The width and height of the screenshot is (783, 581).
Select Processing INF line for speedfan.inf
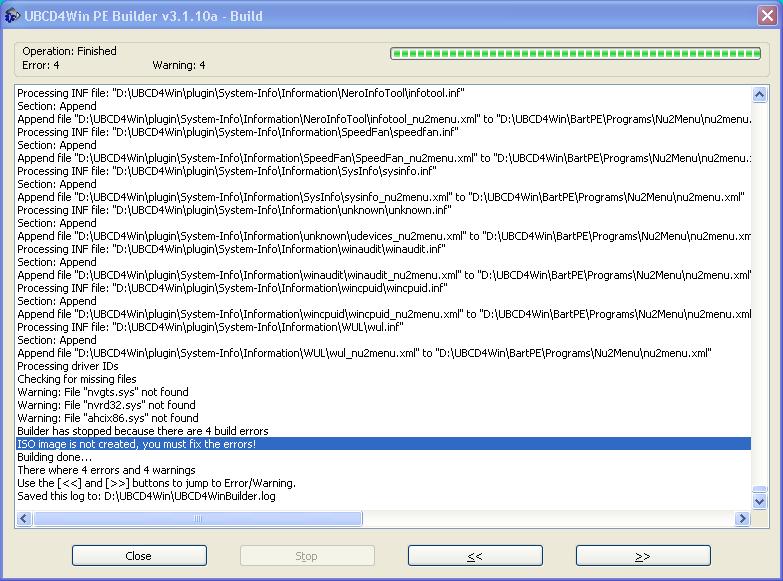tap(384, 132)
